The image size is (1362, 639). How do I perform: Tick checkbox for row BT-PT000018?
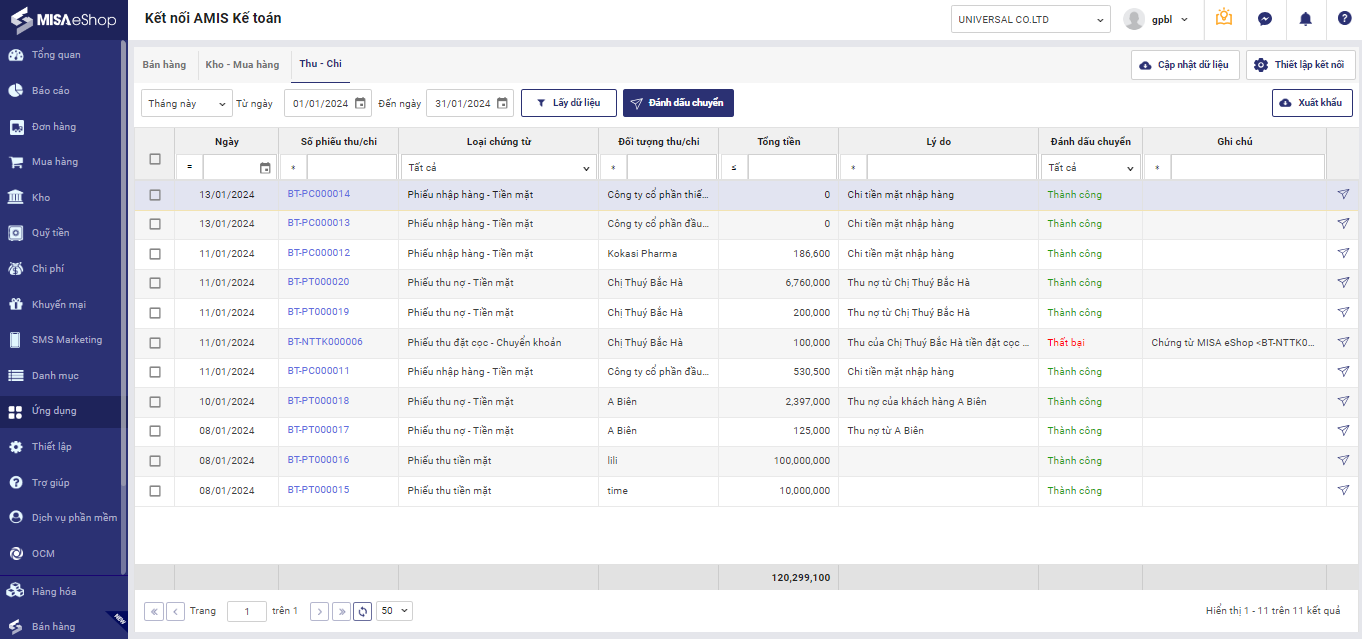(x=155, y=402)
